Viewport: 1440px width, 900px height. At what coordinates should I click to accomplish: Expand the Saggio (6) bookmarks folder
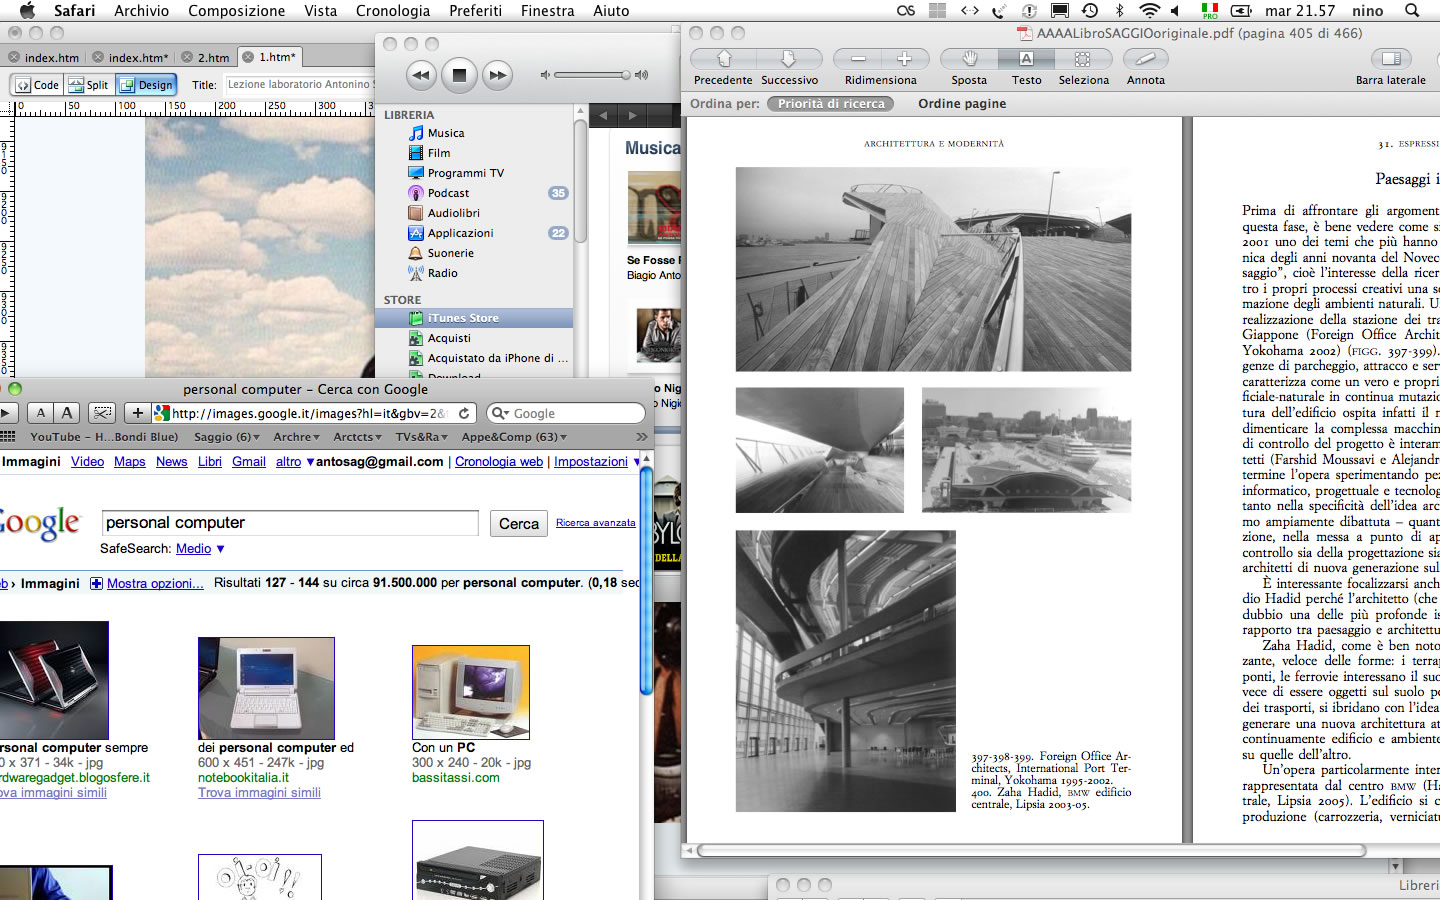coord(226,437)
